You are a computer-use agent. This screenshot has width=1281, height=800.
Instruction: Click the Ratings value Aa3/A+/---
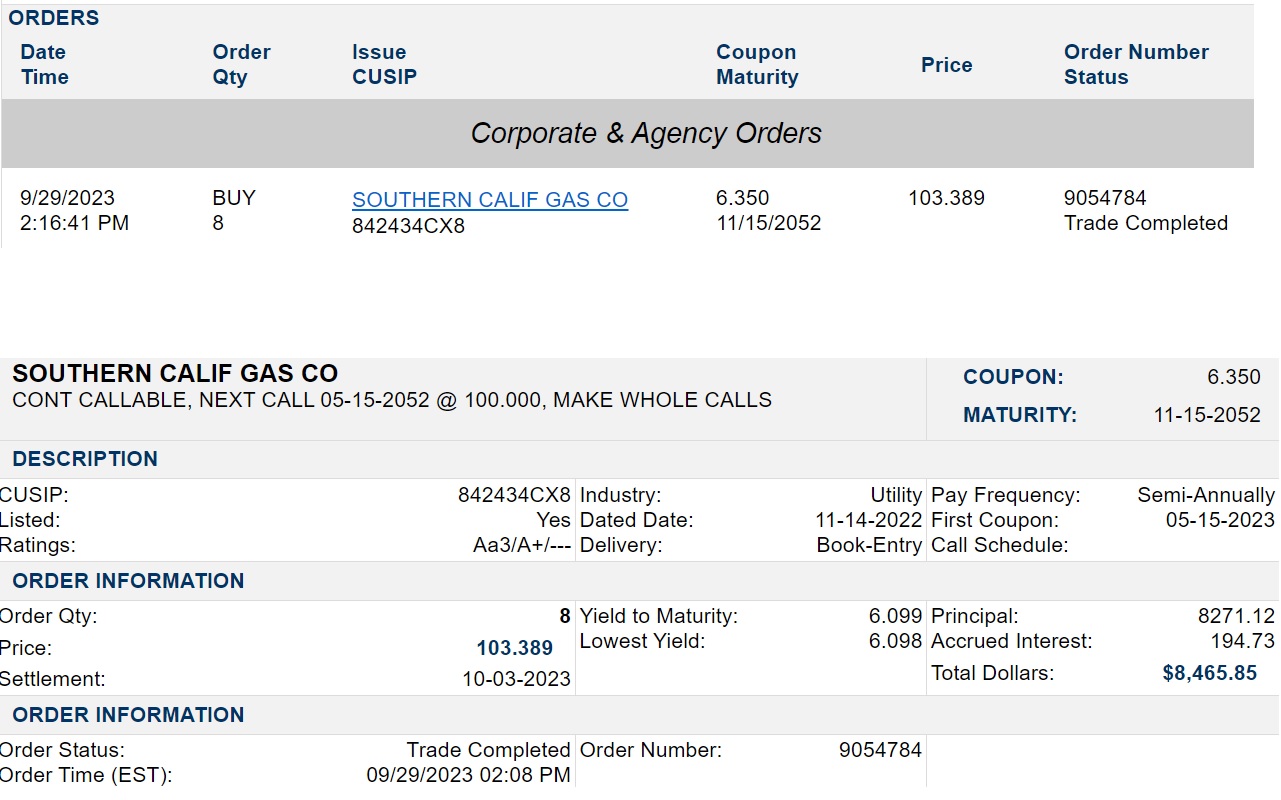pos(521,545)
